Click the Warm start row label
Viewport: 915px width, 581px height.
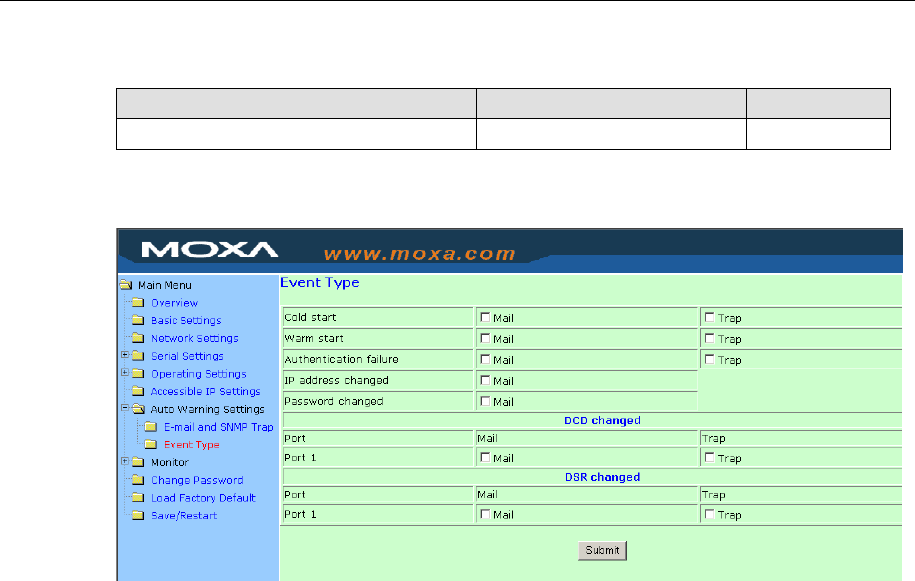click(314, 338)
